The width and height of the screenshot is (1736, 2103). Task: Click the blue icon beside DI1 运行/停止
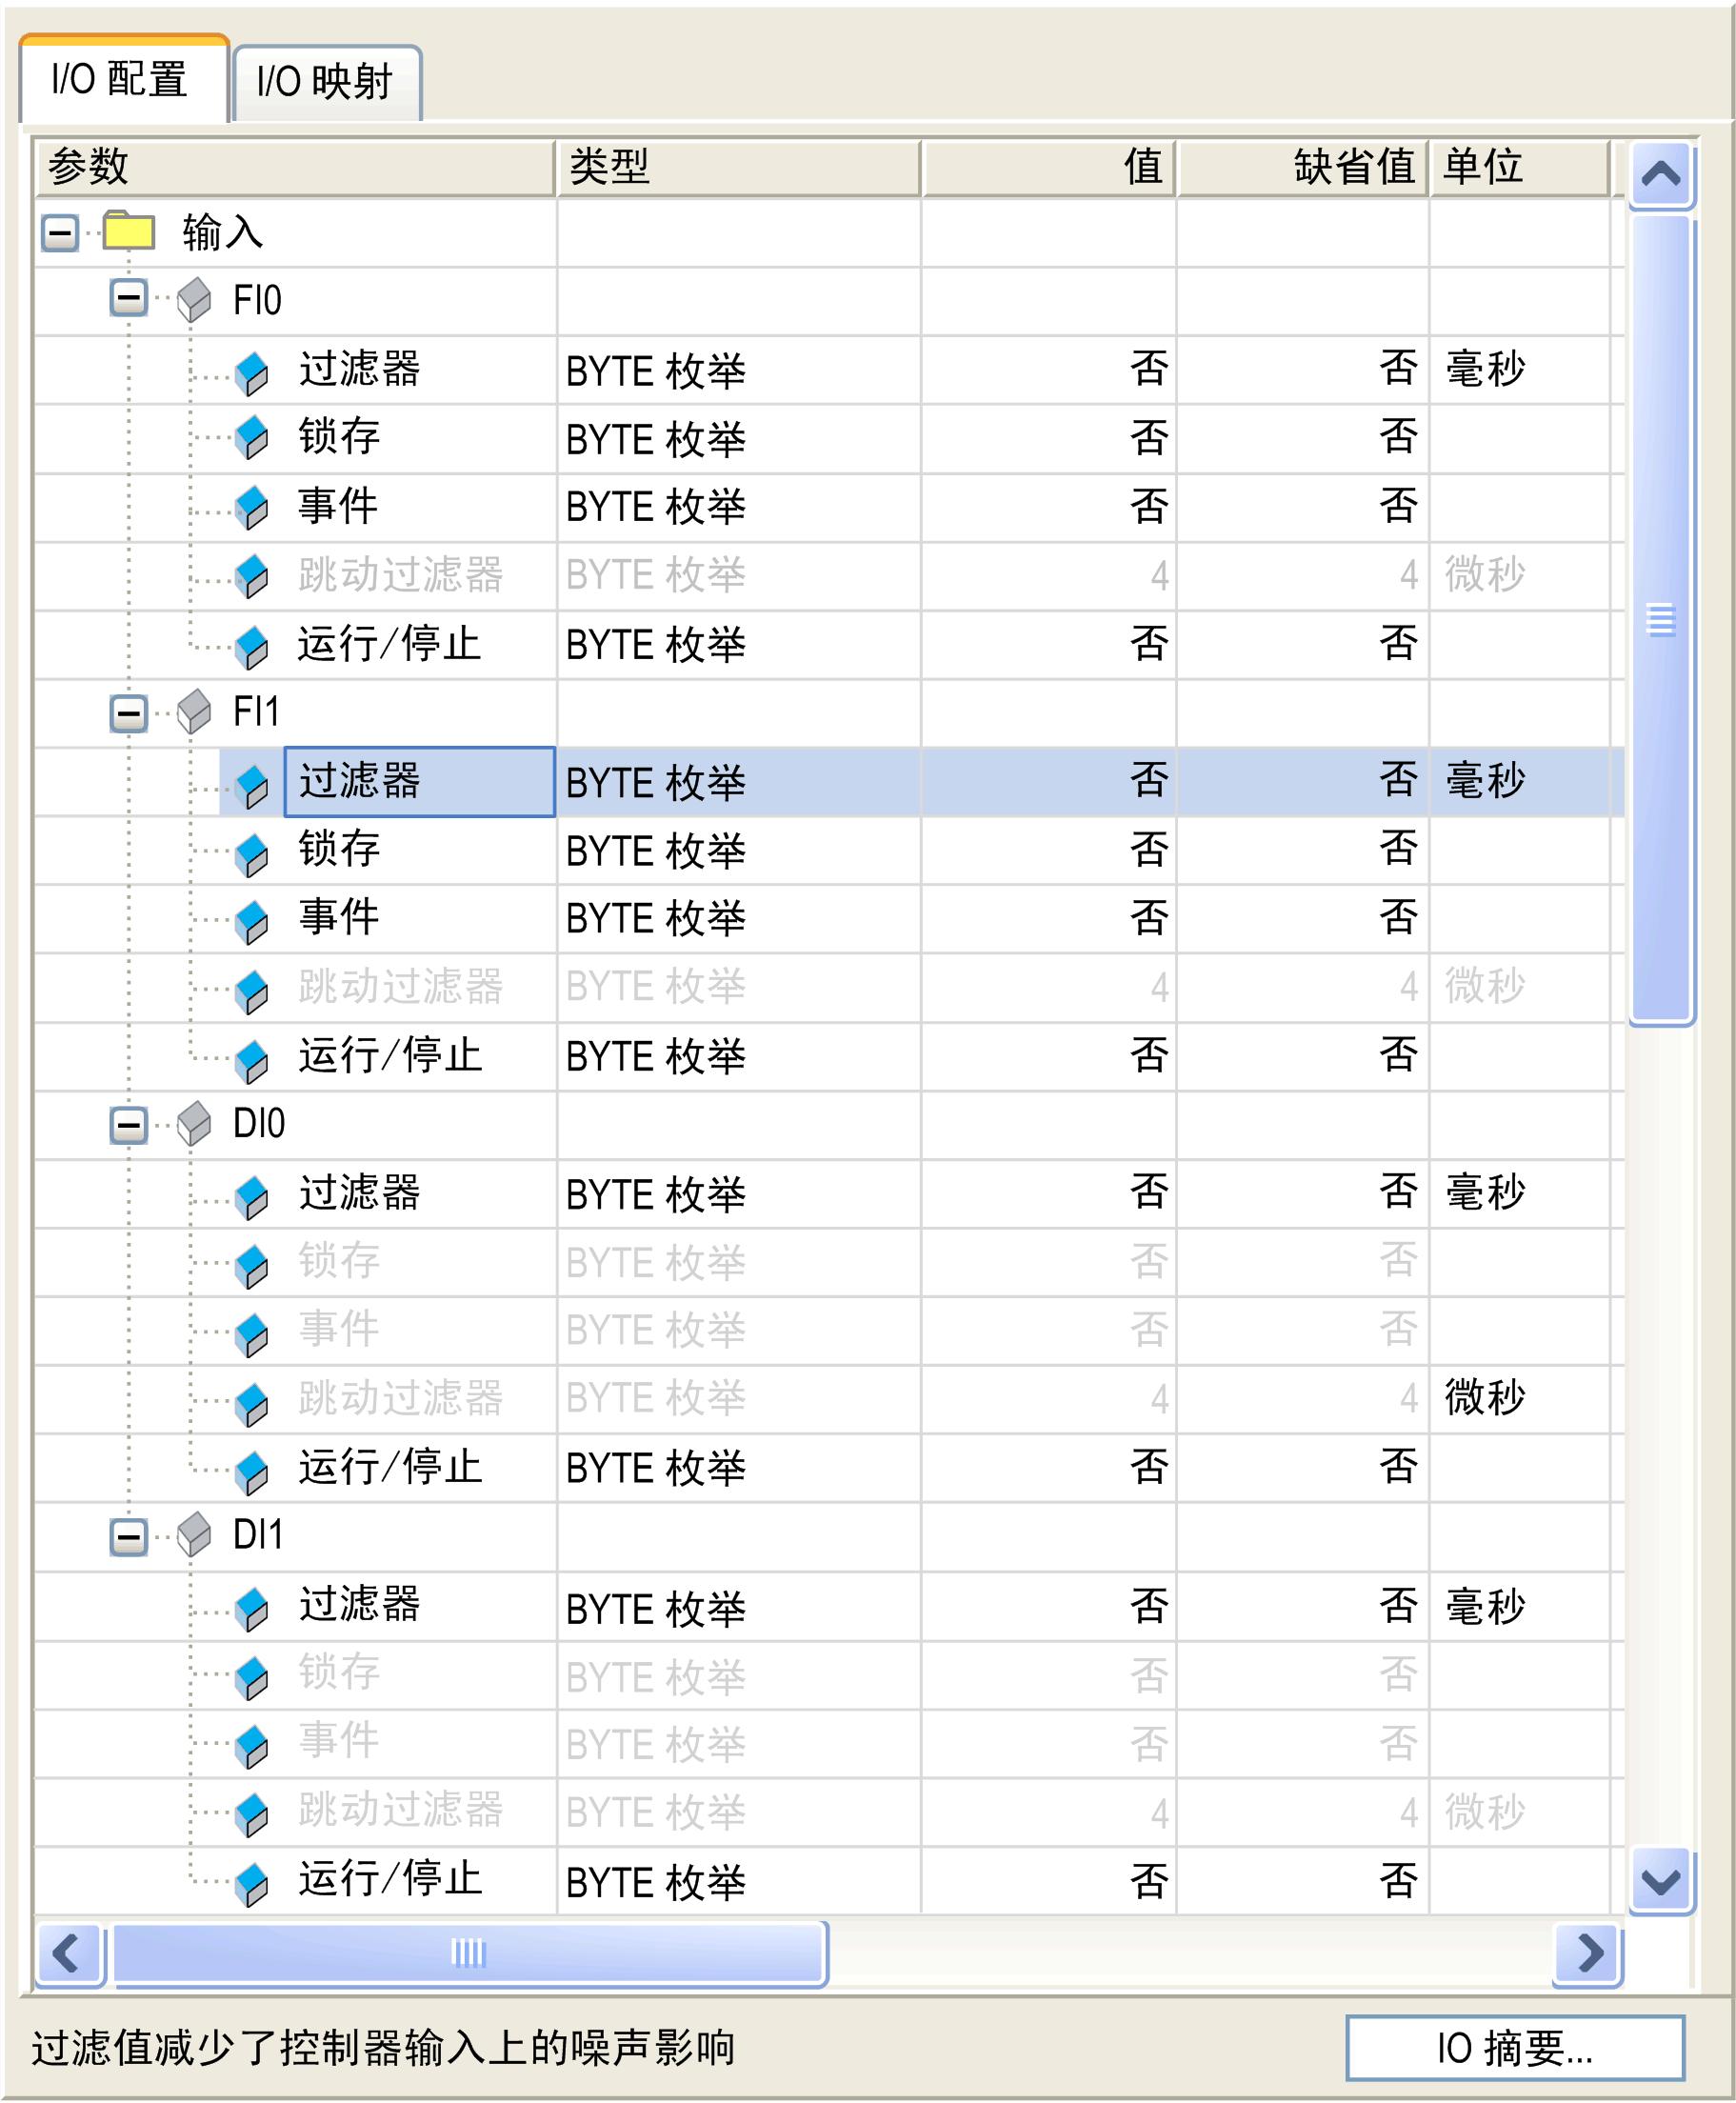point(252,1882)
